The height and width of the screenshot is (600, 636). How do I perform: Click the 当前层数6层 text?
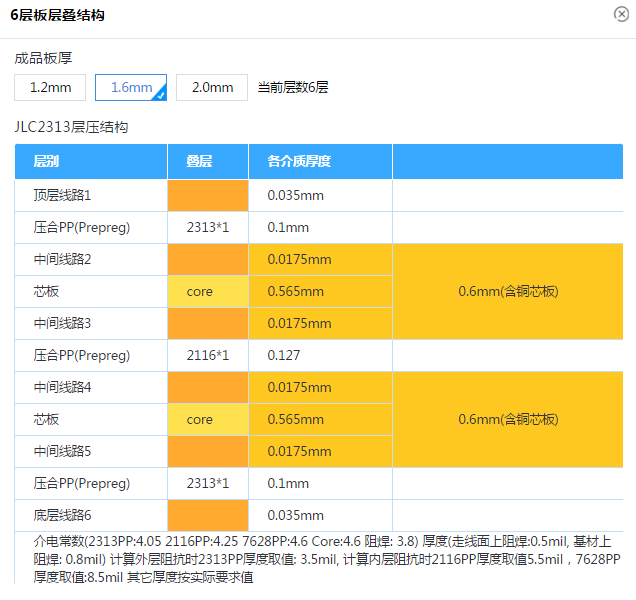click(293, 87)
